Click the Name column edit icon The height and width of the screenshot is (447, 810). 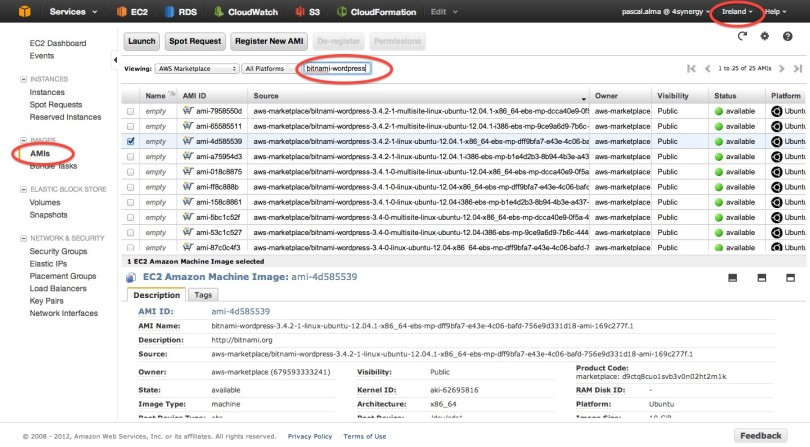coord(172,94)
